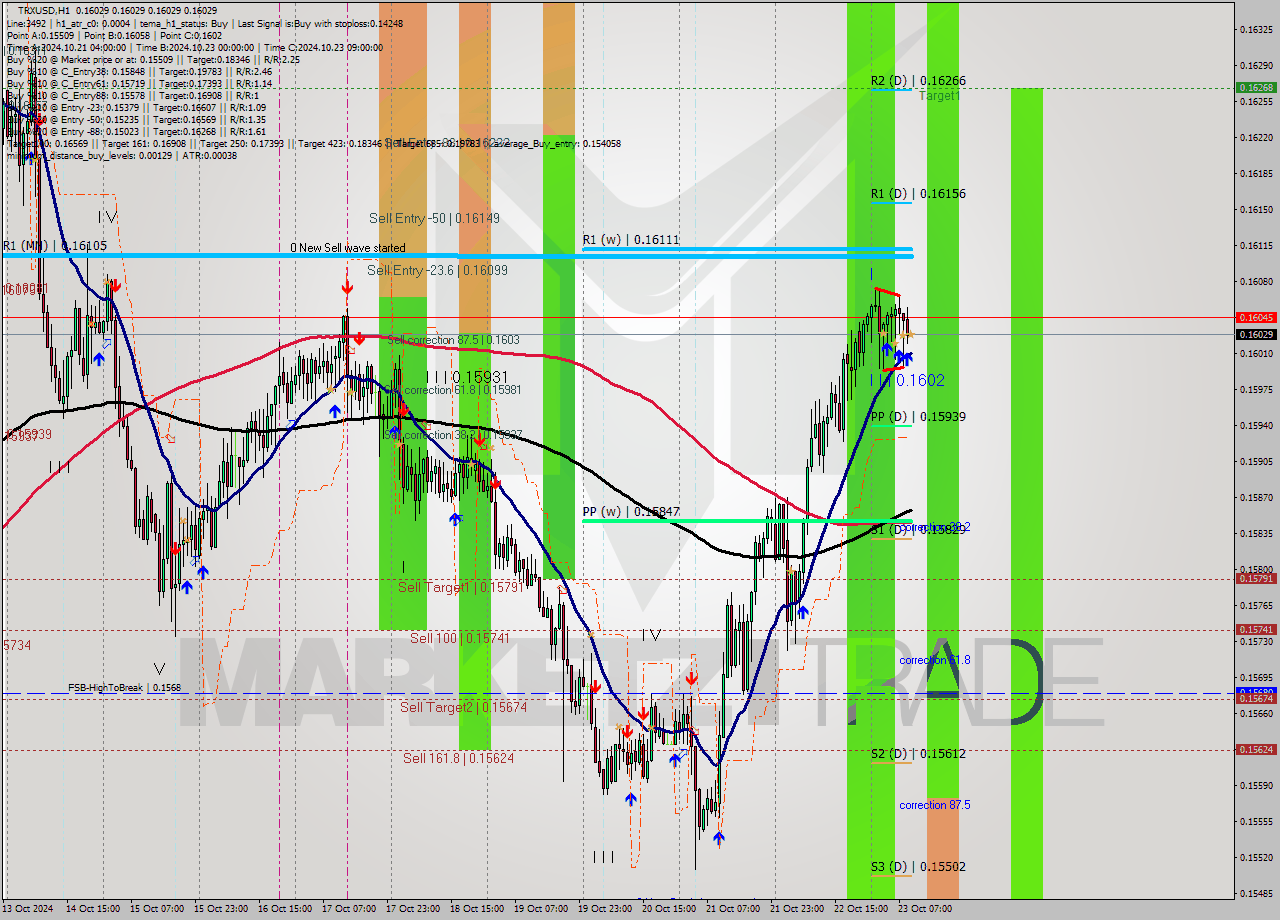1280x920 pixels.
Task: Click the 0.15835 price axis value
Action: click(1256, 534)
